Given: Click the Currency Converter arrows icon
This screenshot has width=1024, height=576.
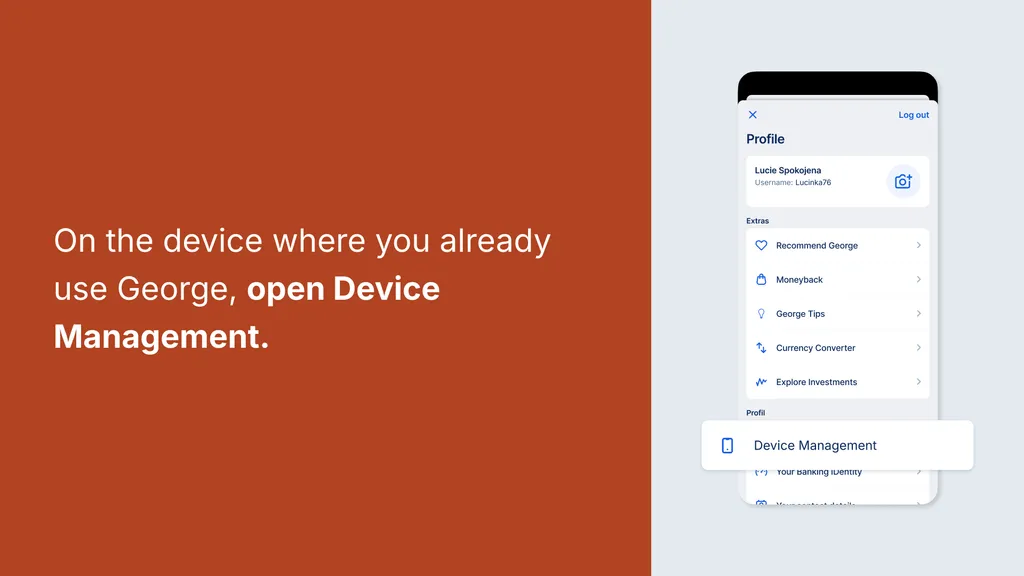Looking at the screenshot, I should coord(761,347).
